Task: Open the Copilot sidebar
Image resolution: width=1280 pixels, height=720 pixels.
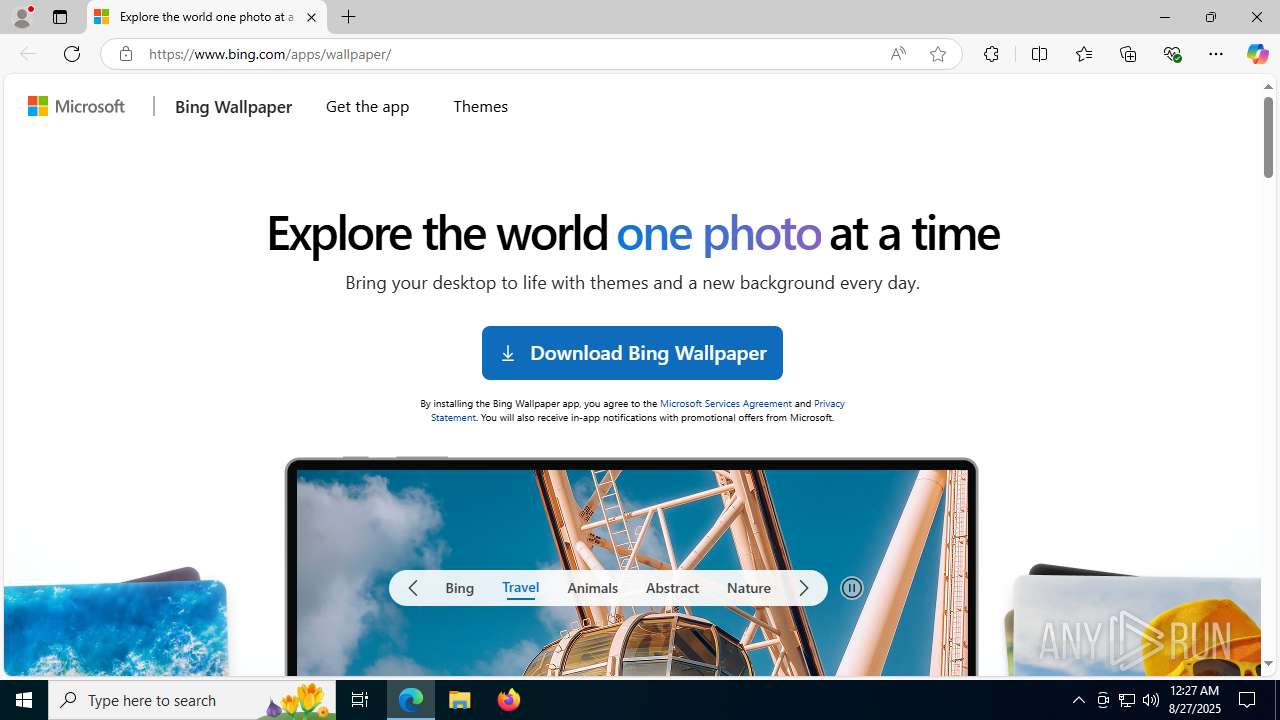Action: click(1257, 54)
